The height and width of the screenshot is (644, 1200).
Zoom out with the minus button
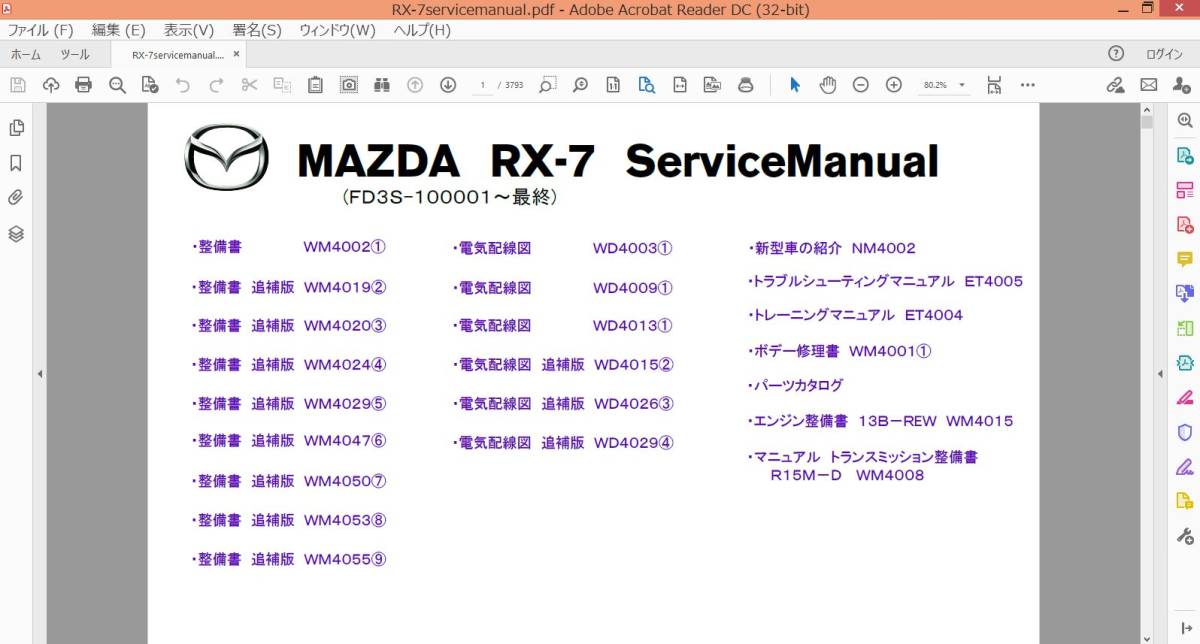coord(860,85)
